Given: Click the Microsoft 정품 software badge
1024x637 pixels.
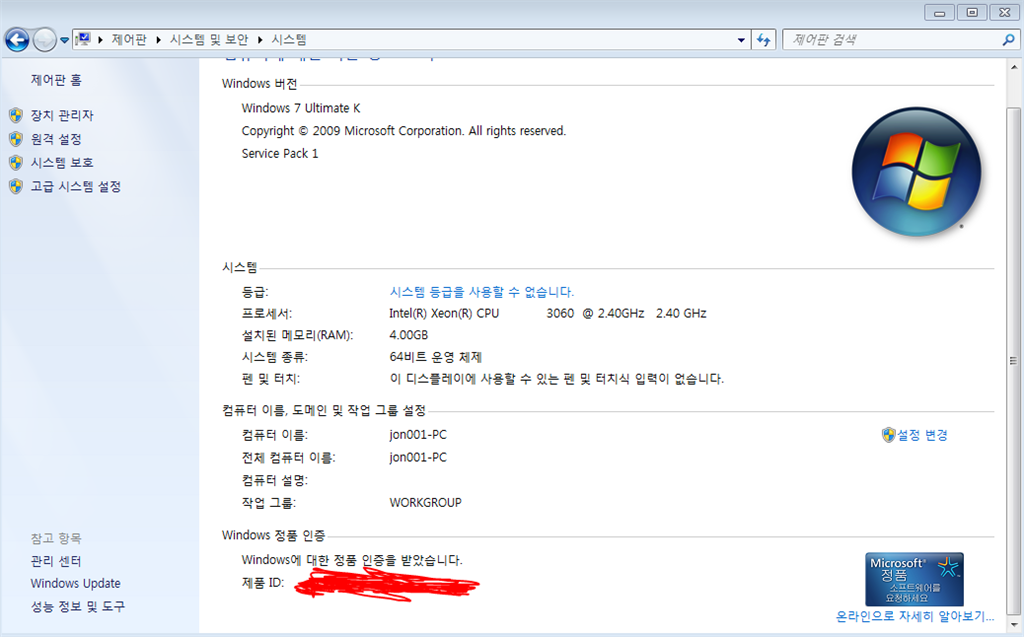Looking at the screenshot, I should pyautogui.click(x=914, y=580).
